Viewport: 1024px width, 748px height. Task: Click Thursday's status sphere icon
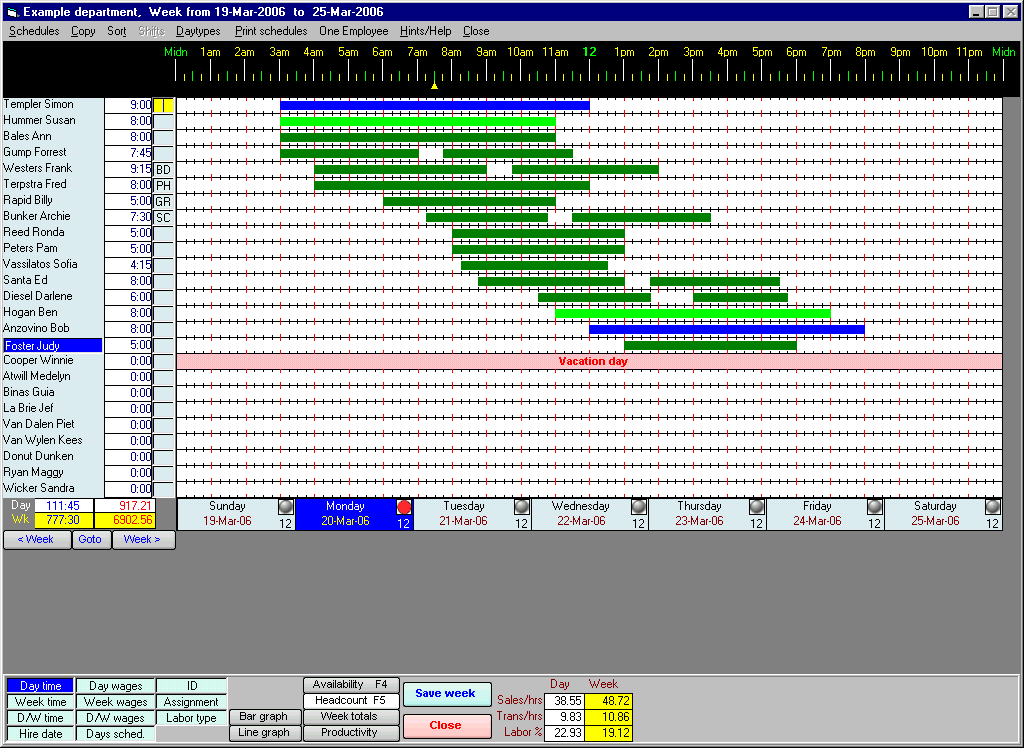pyautogui.click(x=757, y=508)
